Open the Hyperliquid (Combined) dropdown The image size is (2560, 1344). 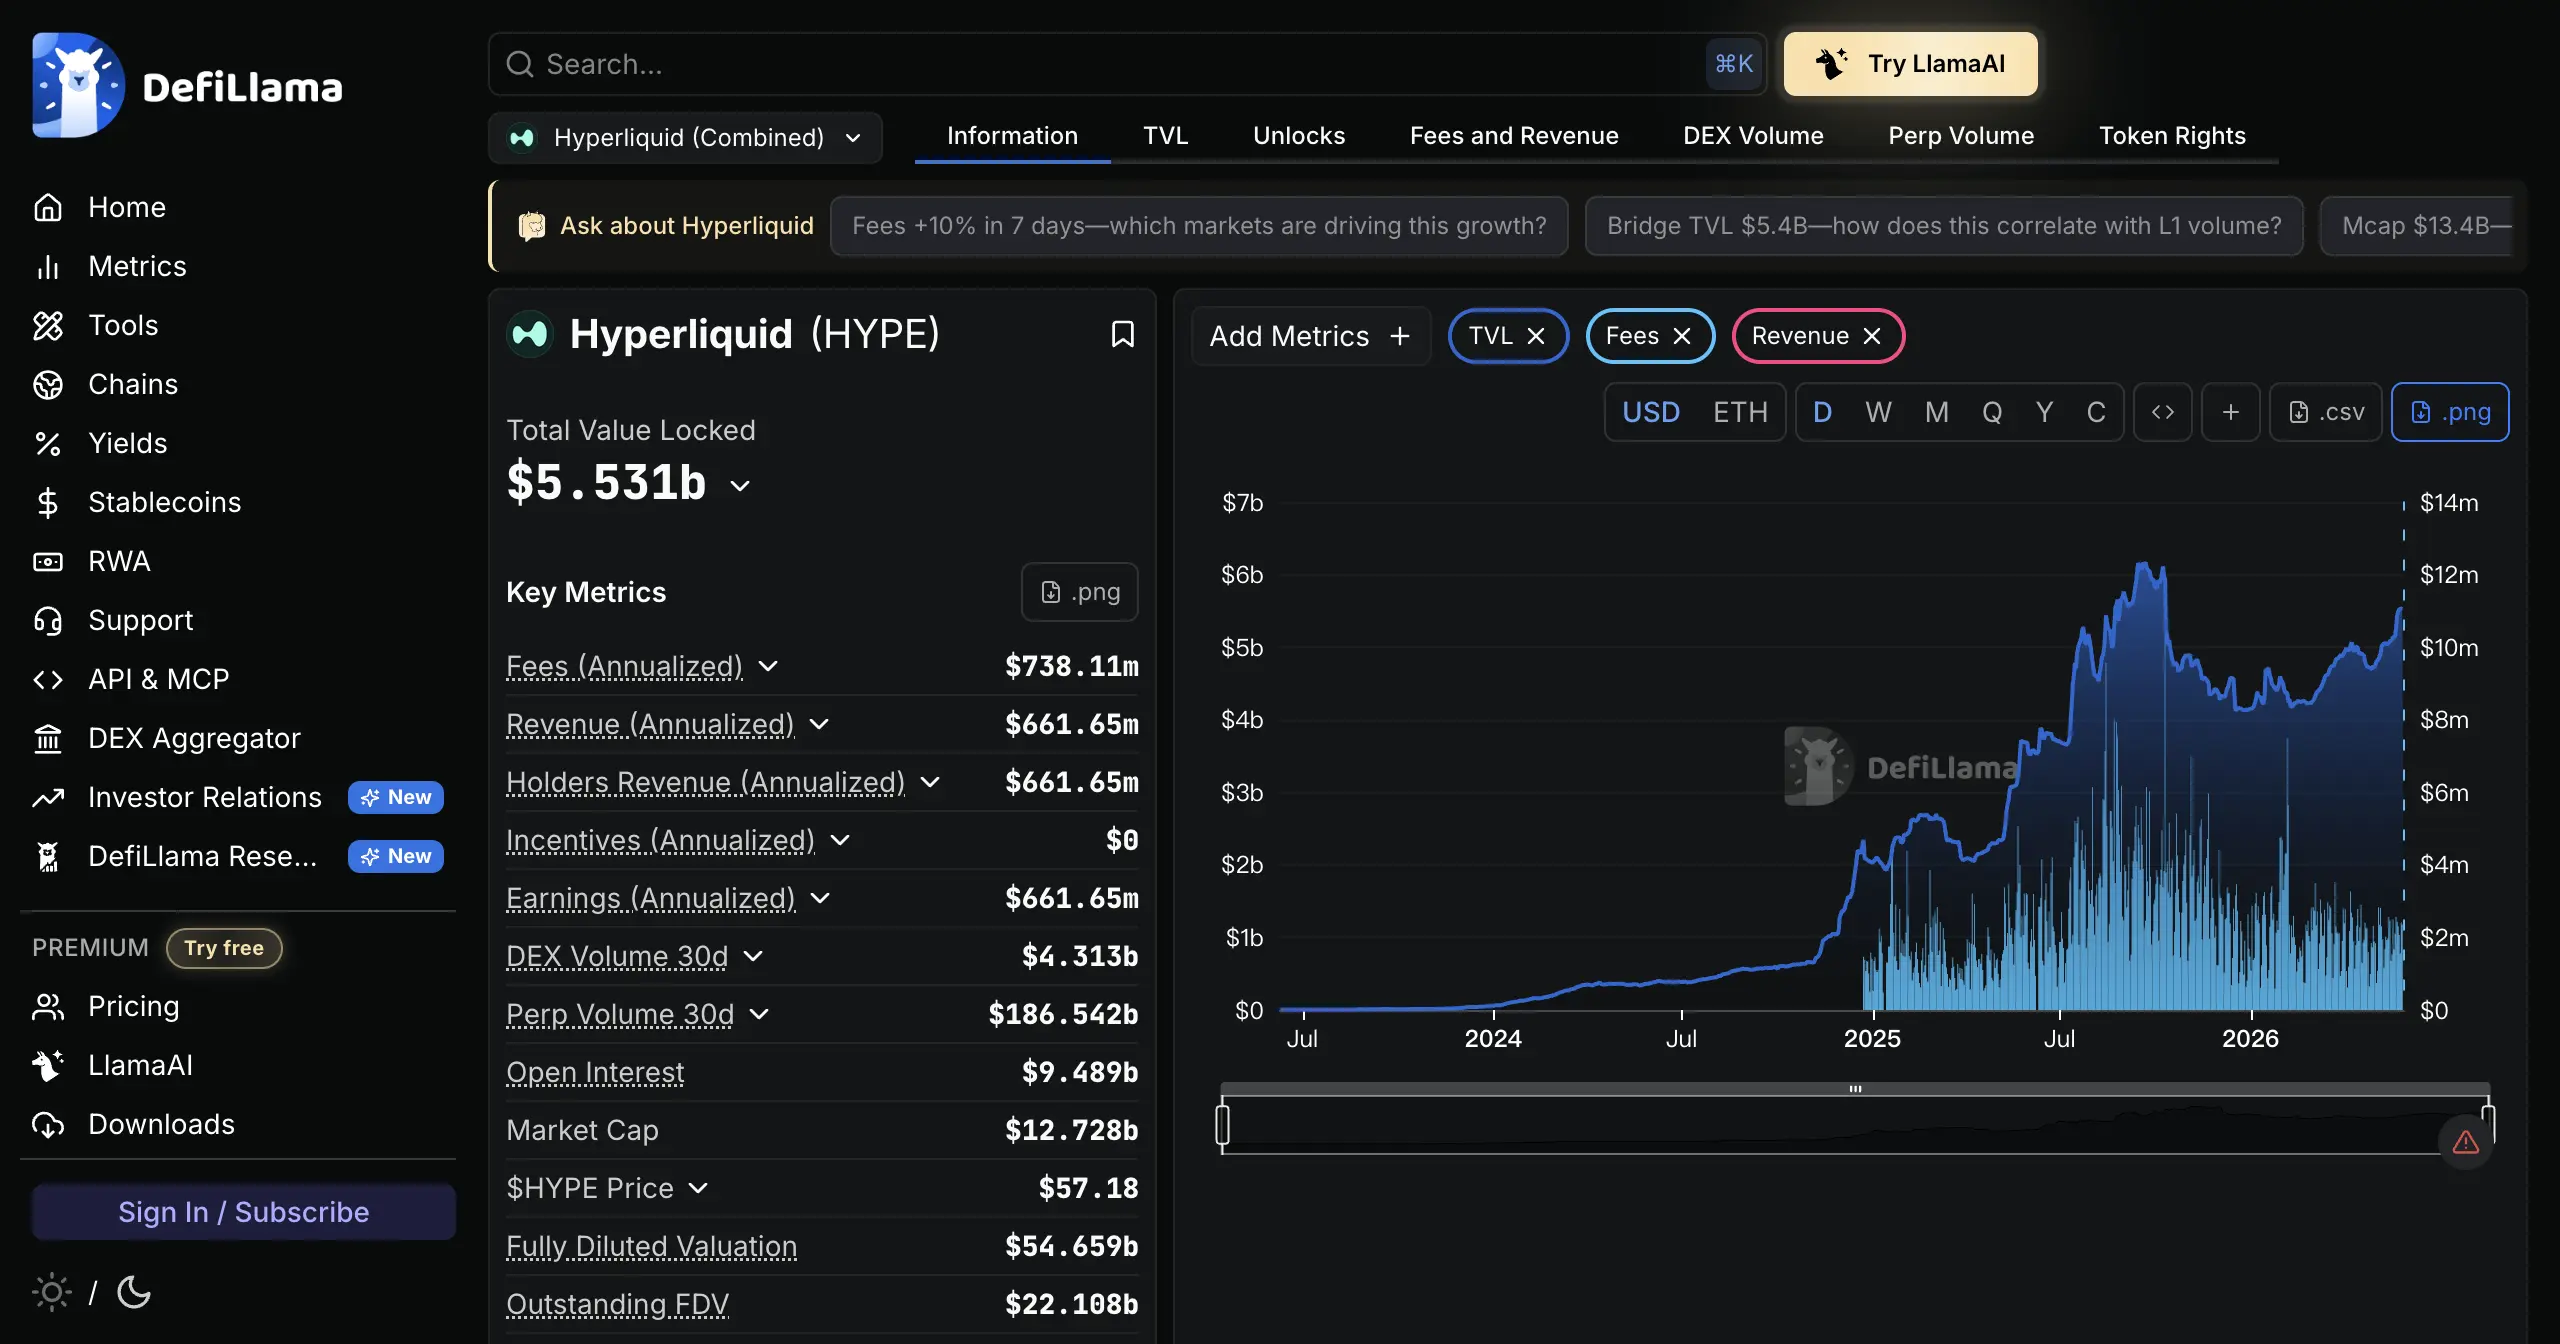coord(685,137)
